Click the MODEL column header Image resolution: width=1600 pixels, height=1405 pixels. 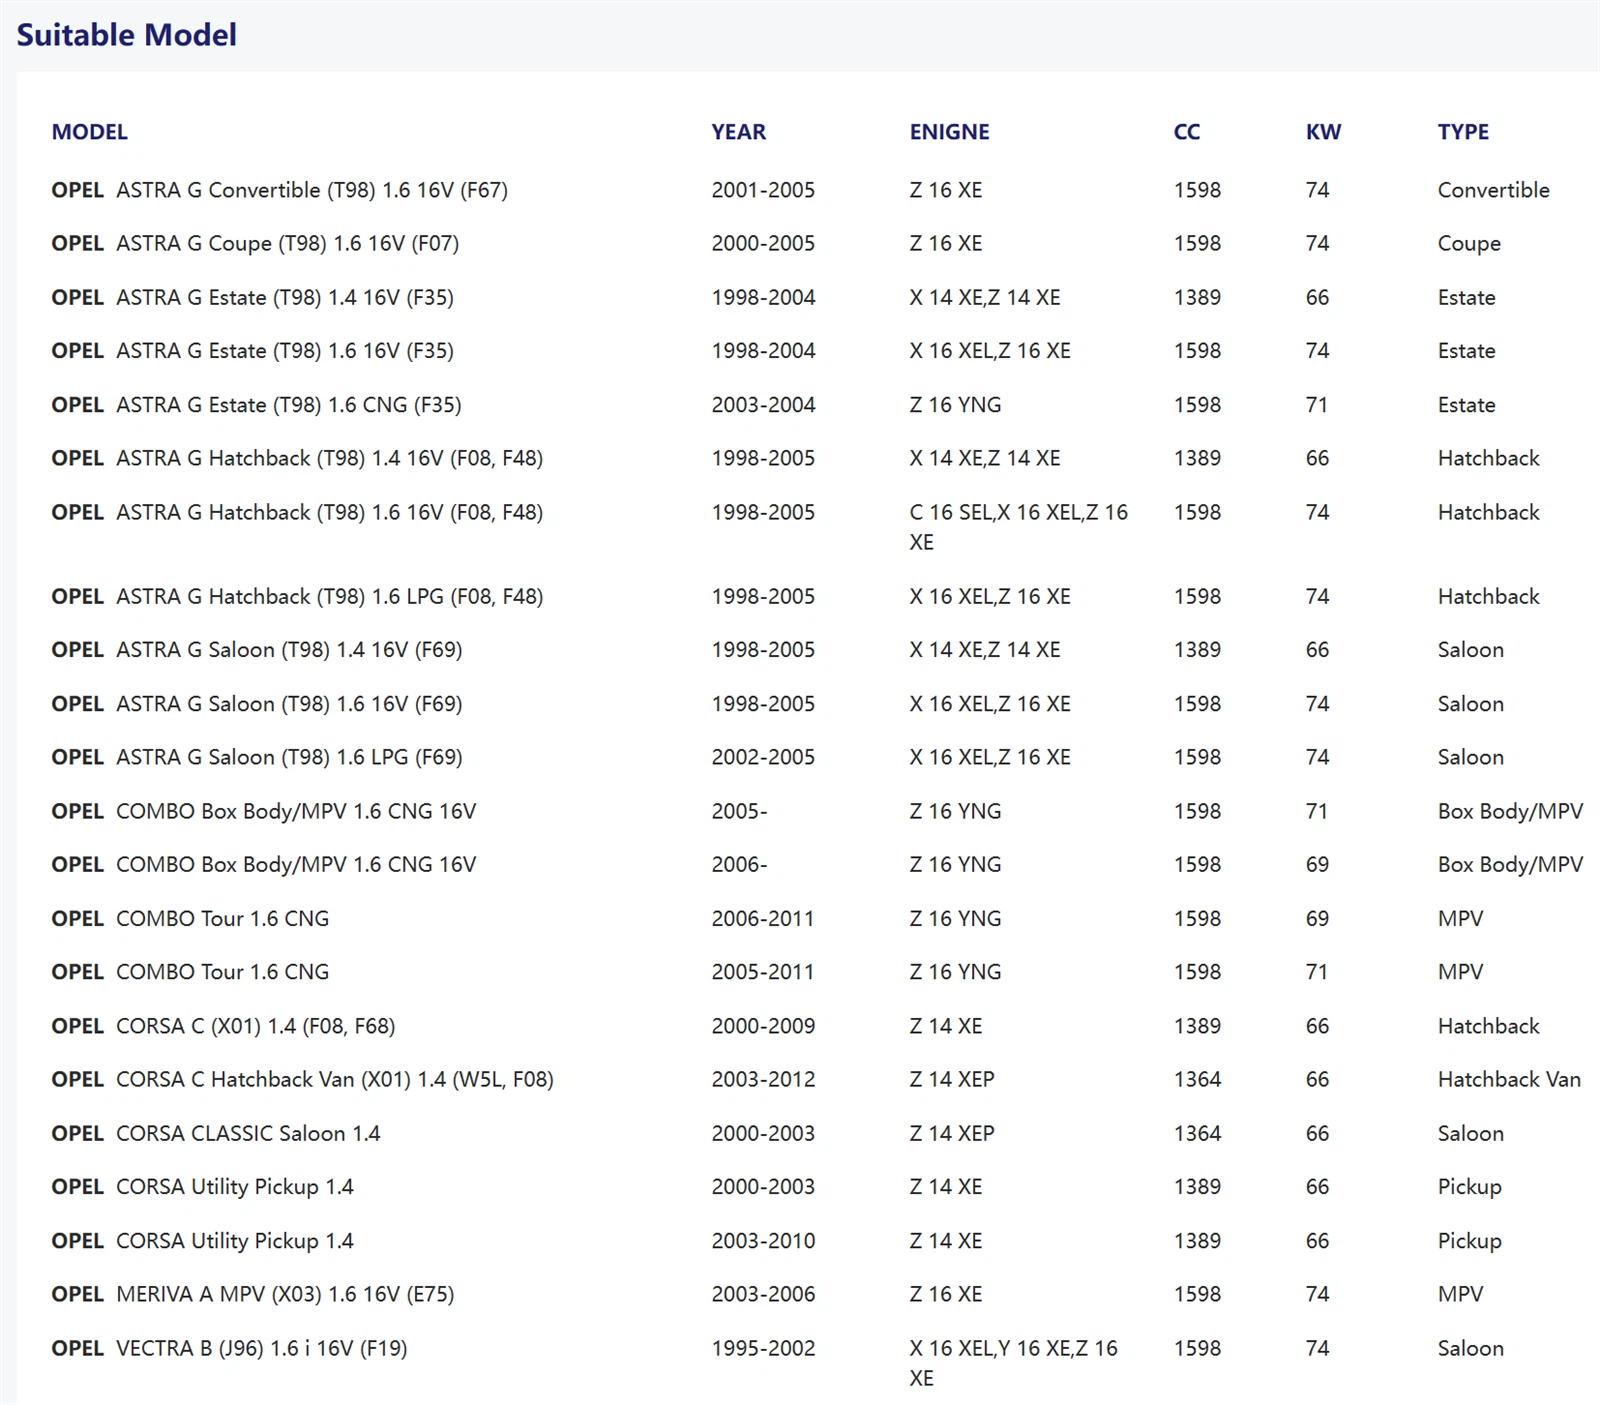point(90,132)
